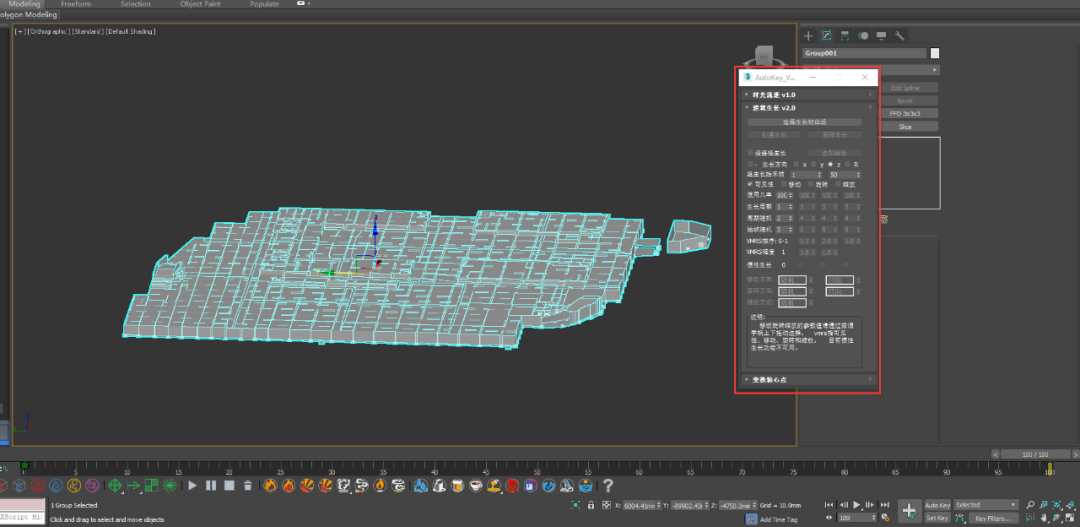Switch to the Freeform ribbon tab
Screen dimensions: 1080x527
coord(76,4)
